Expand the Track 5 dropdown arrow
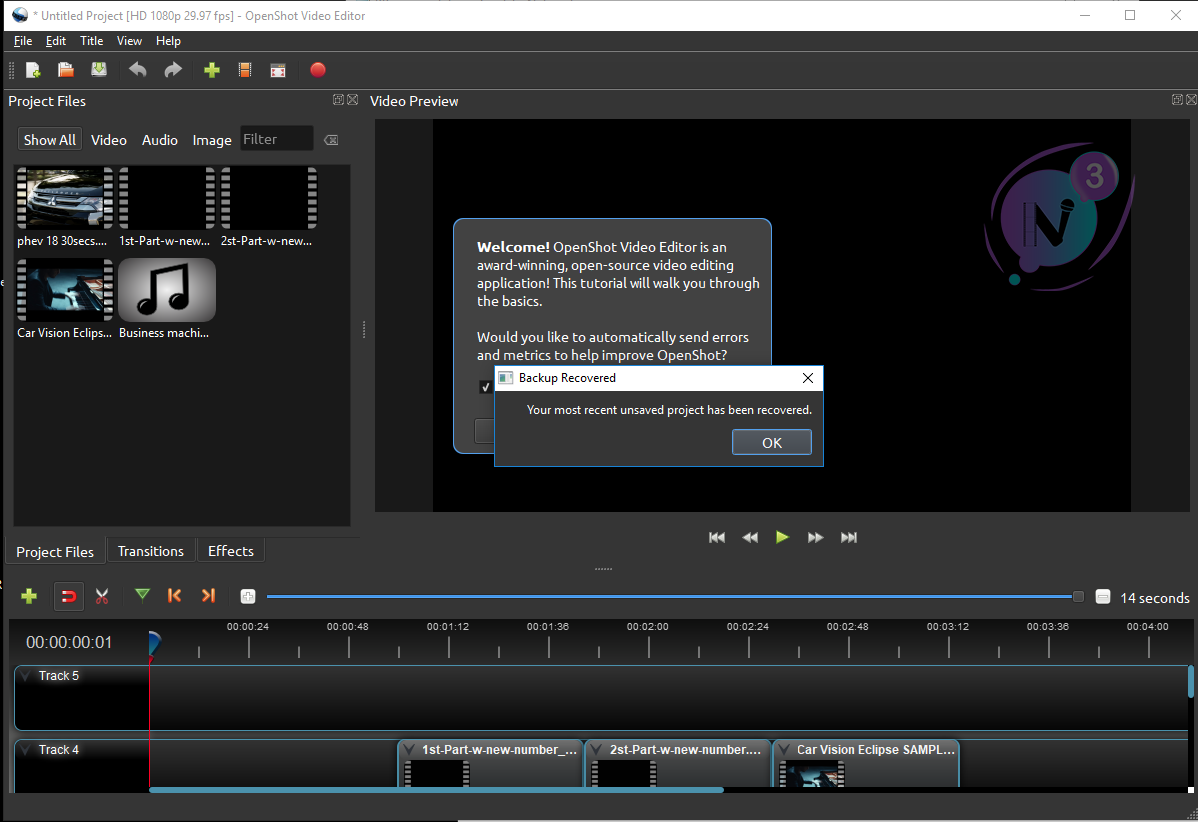The width and height of the screenshot is (1198, 822). coord(26,676)
